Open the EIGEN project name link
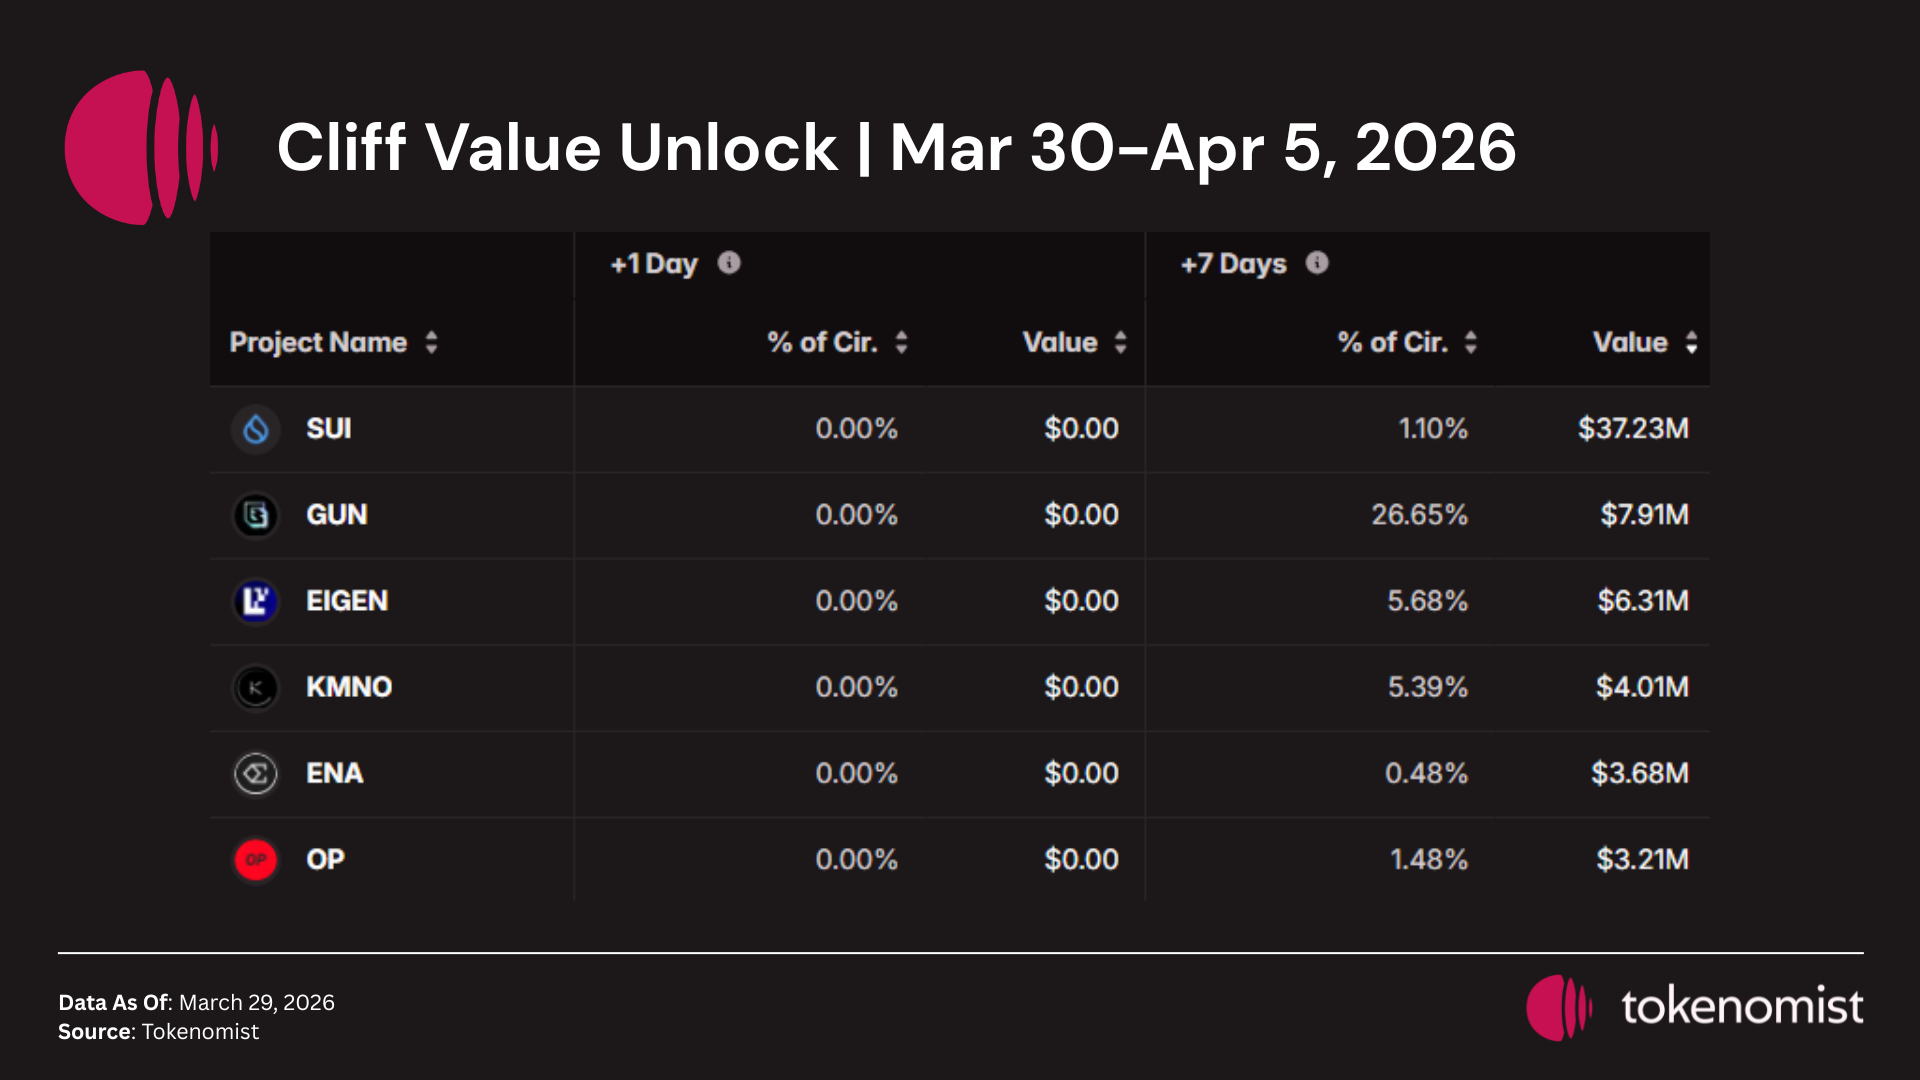The height and width of the screenshot is (1080, 1920). (x=347, y=601)
